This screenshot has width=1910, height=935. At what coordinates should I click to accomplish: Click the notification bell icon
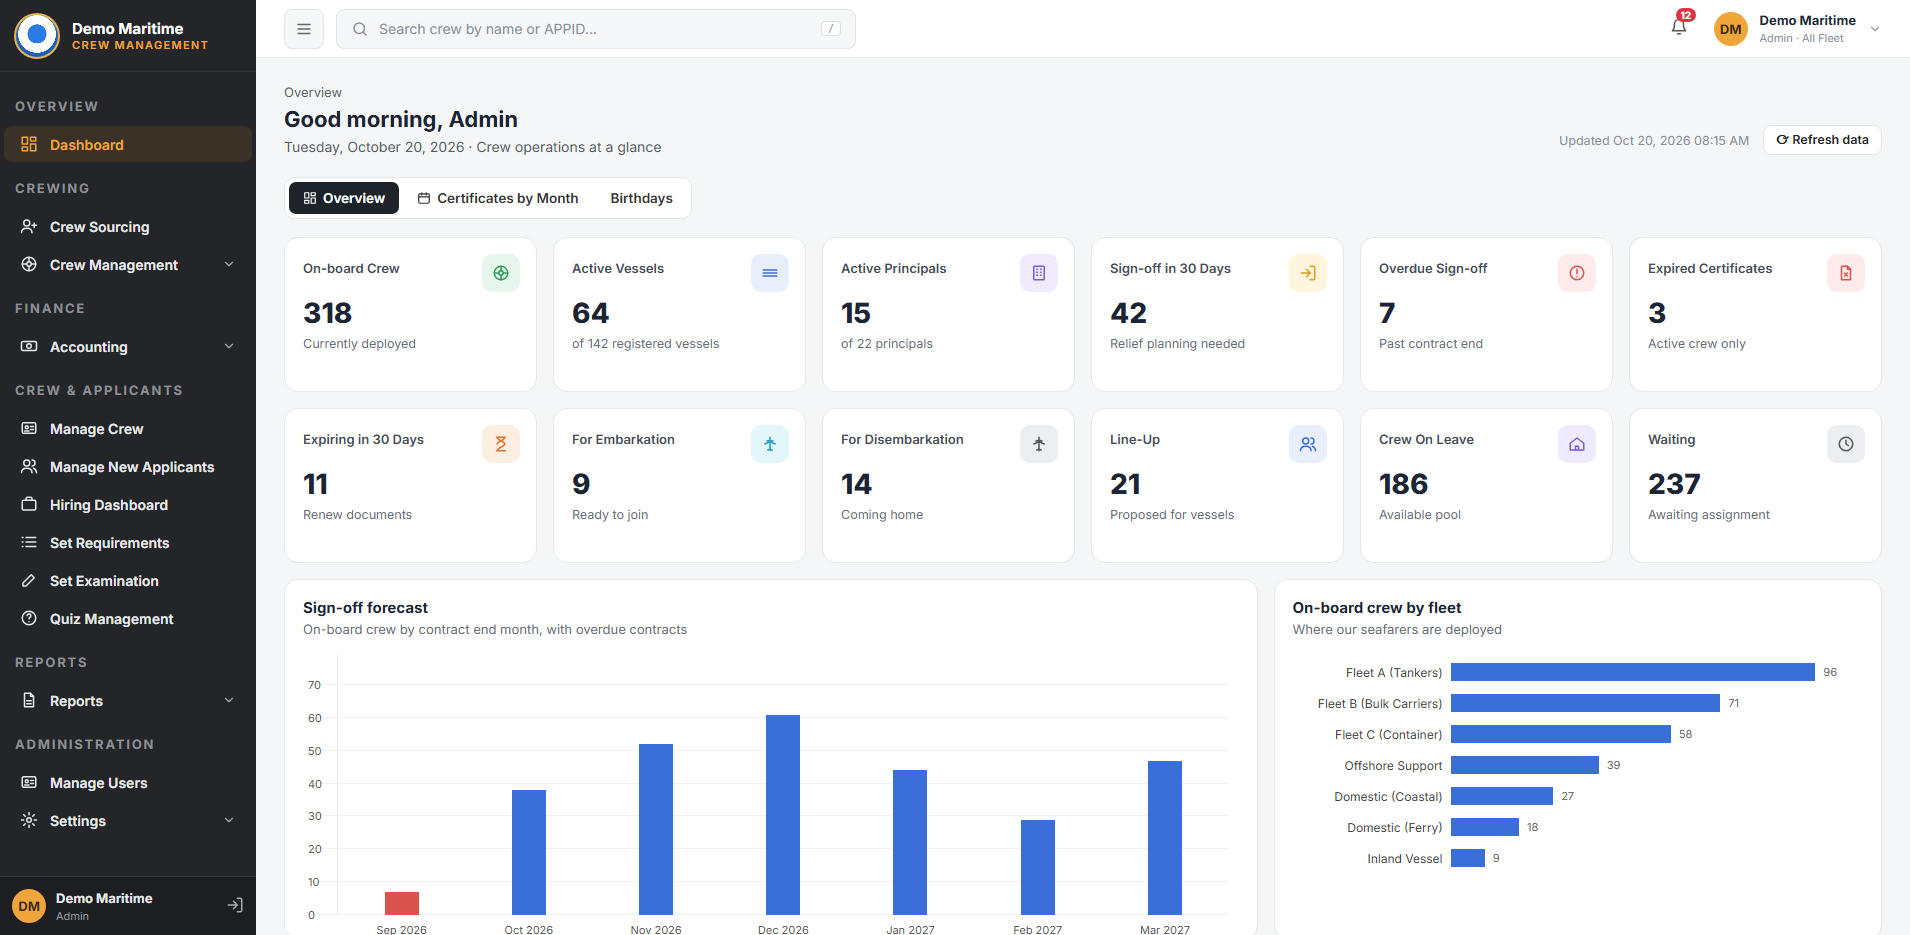tap(1679, 27)
